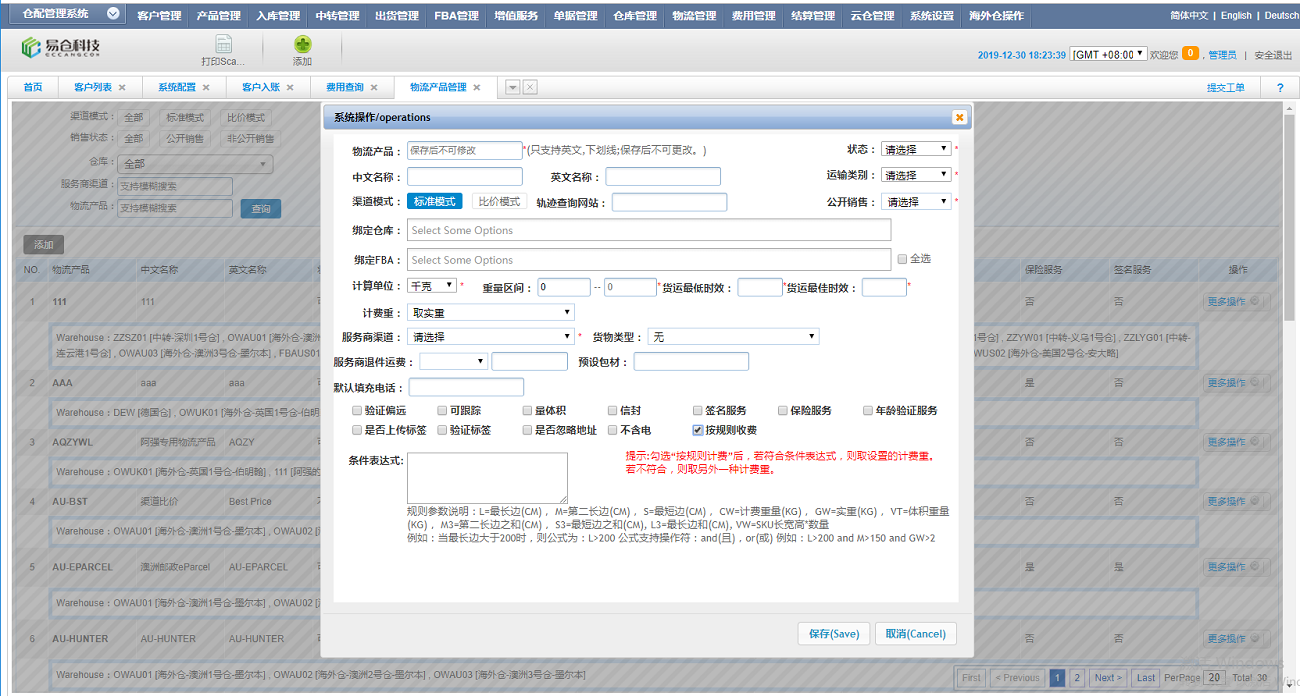Enable the 可跟踪 checkbox
This screenshot has height=696, width=1300.
[443, 411]
